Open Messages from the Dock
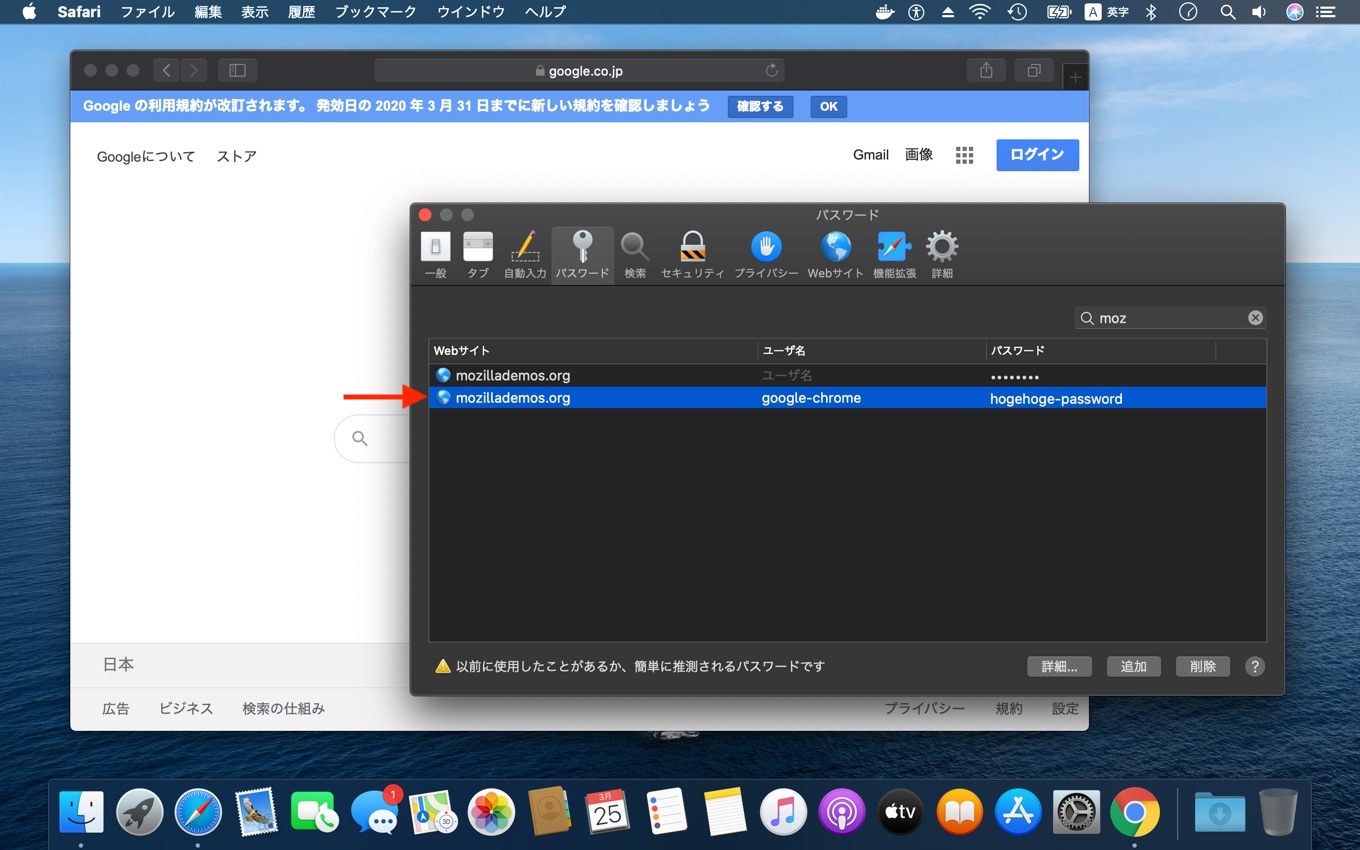This screenshot has width=1360, height=850. tap(375, 812)
